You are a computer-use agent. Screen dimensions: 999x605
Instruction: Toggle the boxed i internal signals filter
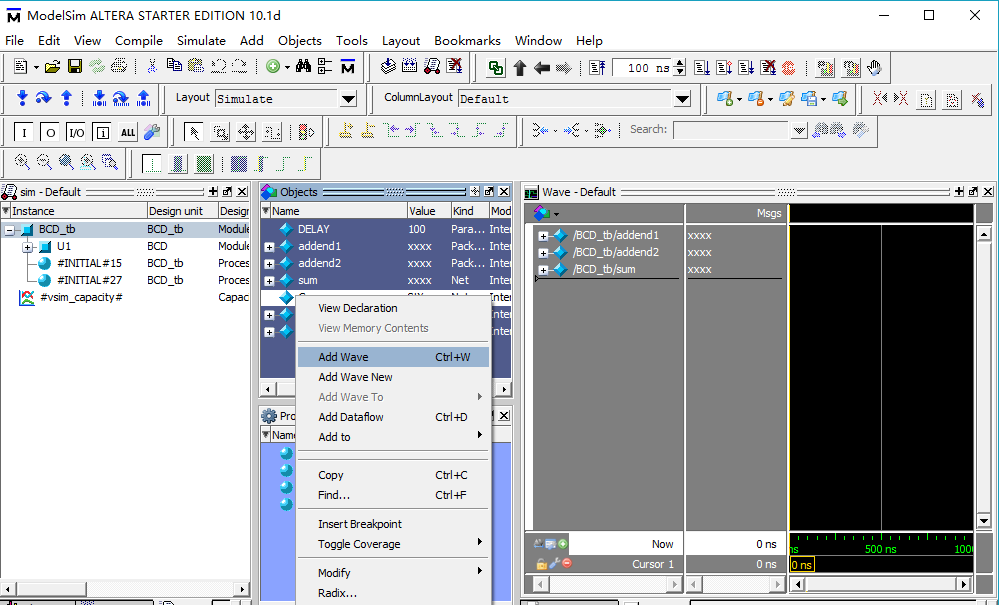pos(102,132)
